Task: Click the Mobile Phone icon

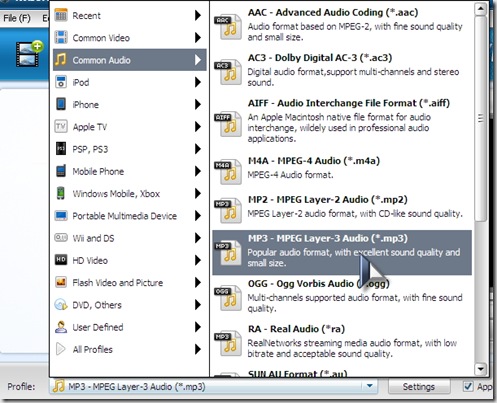Action: pos(61,171)
